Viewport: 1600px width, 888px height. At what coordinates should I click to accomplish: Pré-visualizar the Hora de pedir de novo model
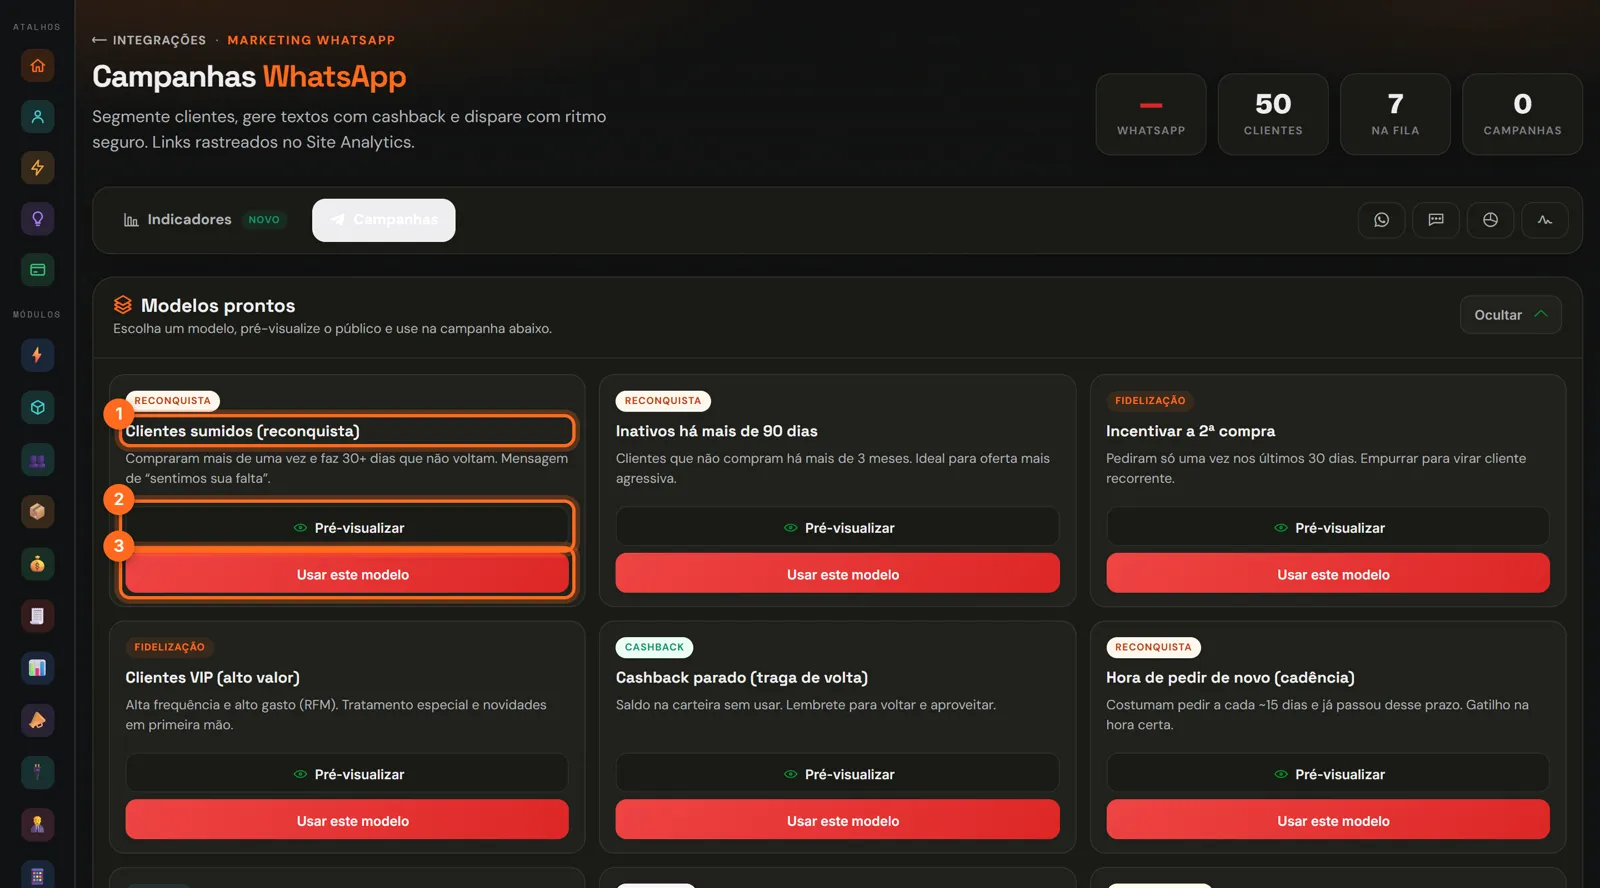click(x=1328, y=774)
